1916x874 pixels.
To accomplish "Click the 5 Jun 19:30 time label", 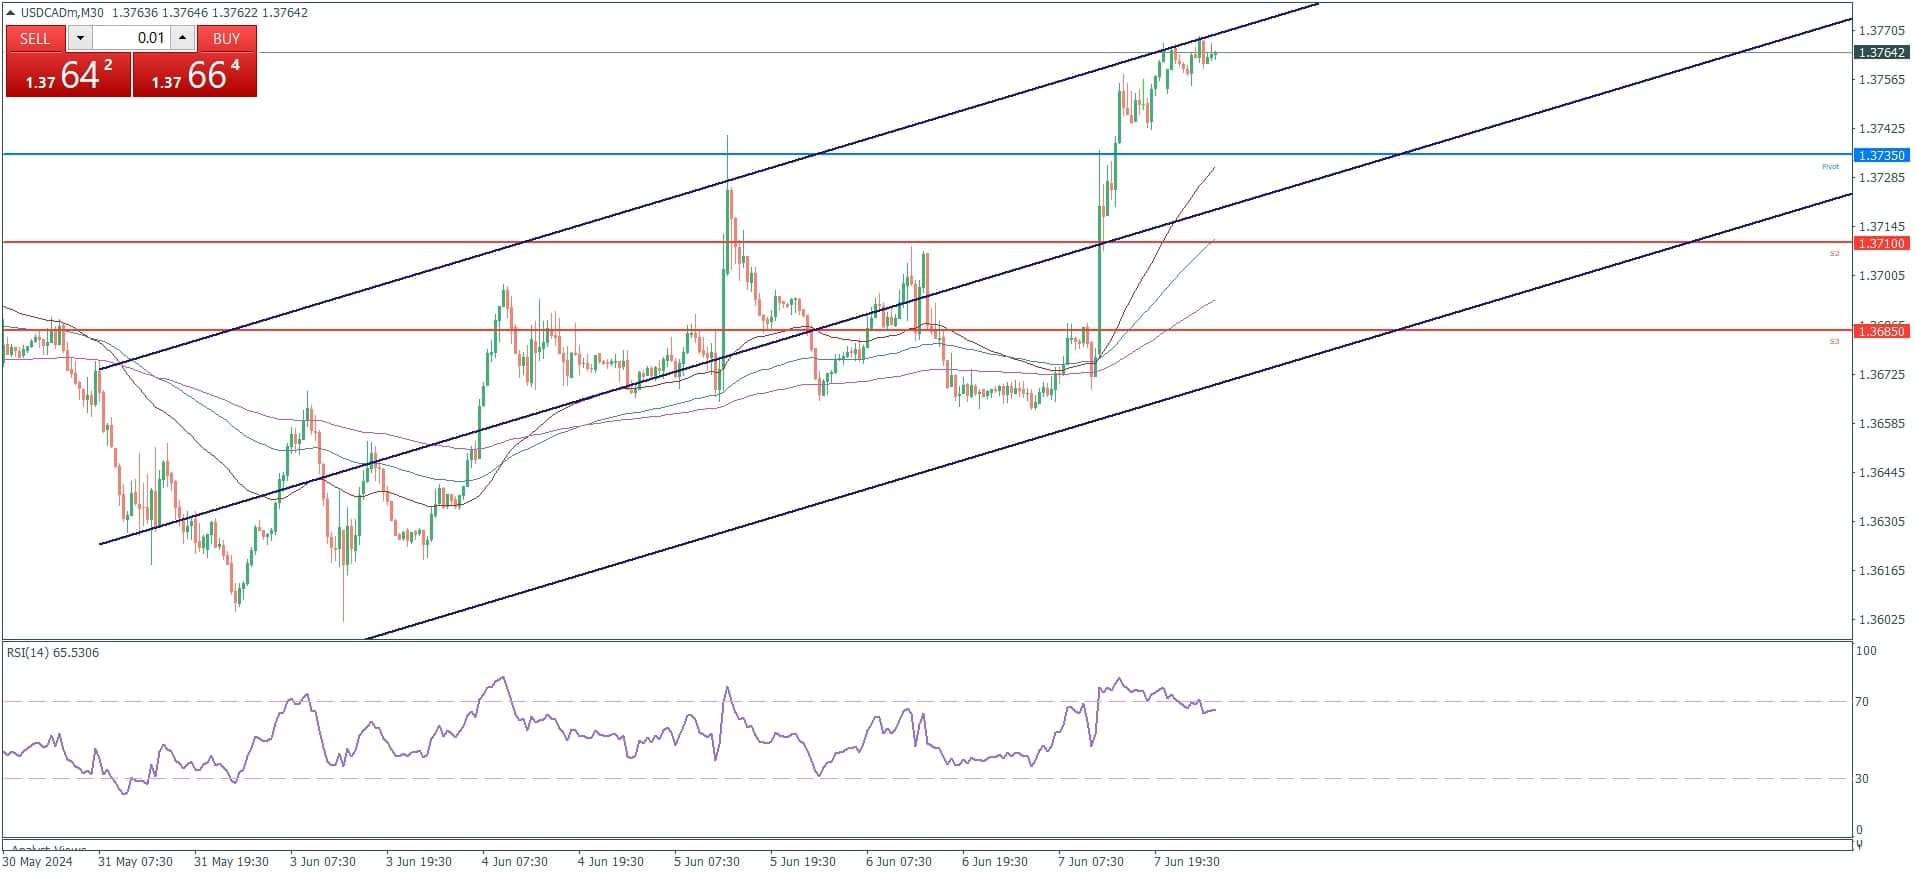I will click(803, 862).
